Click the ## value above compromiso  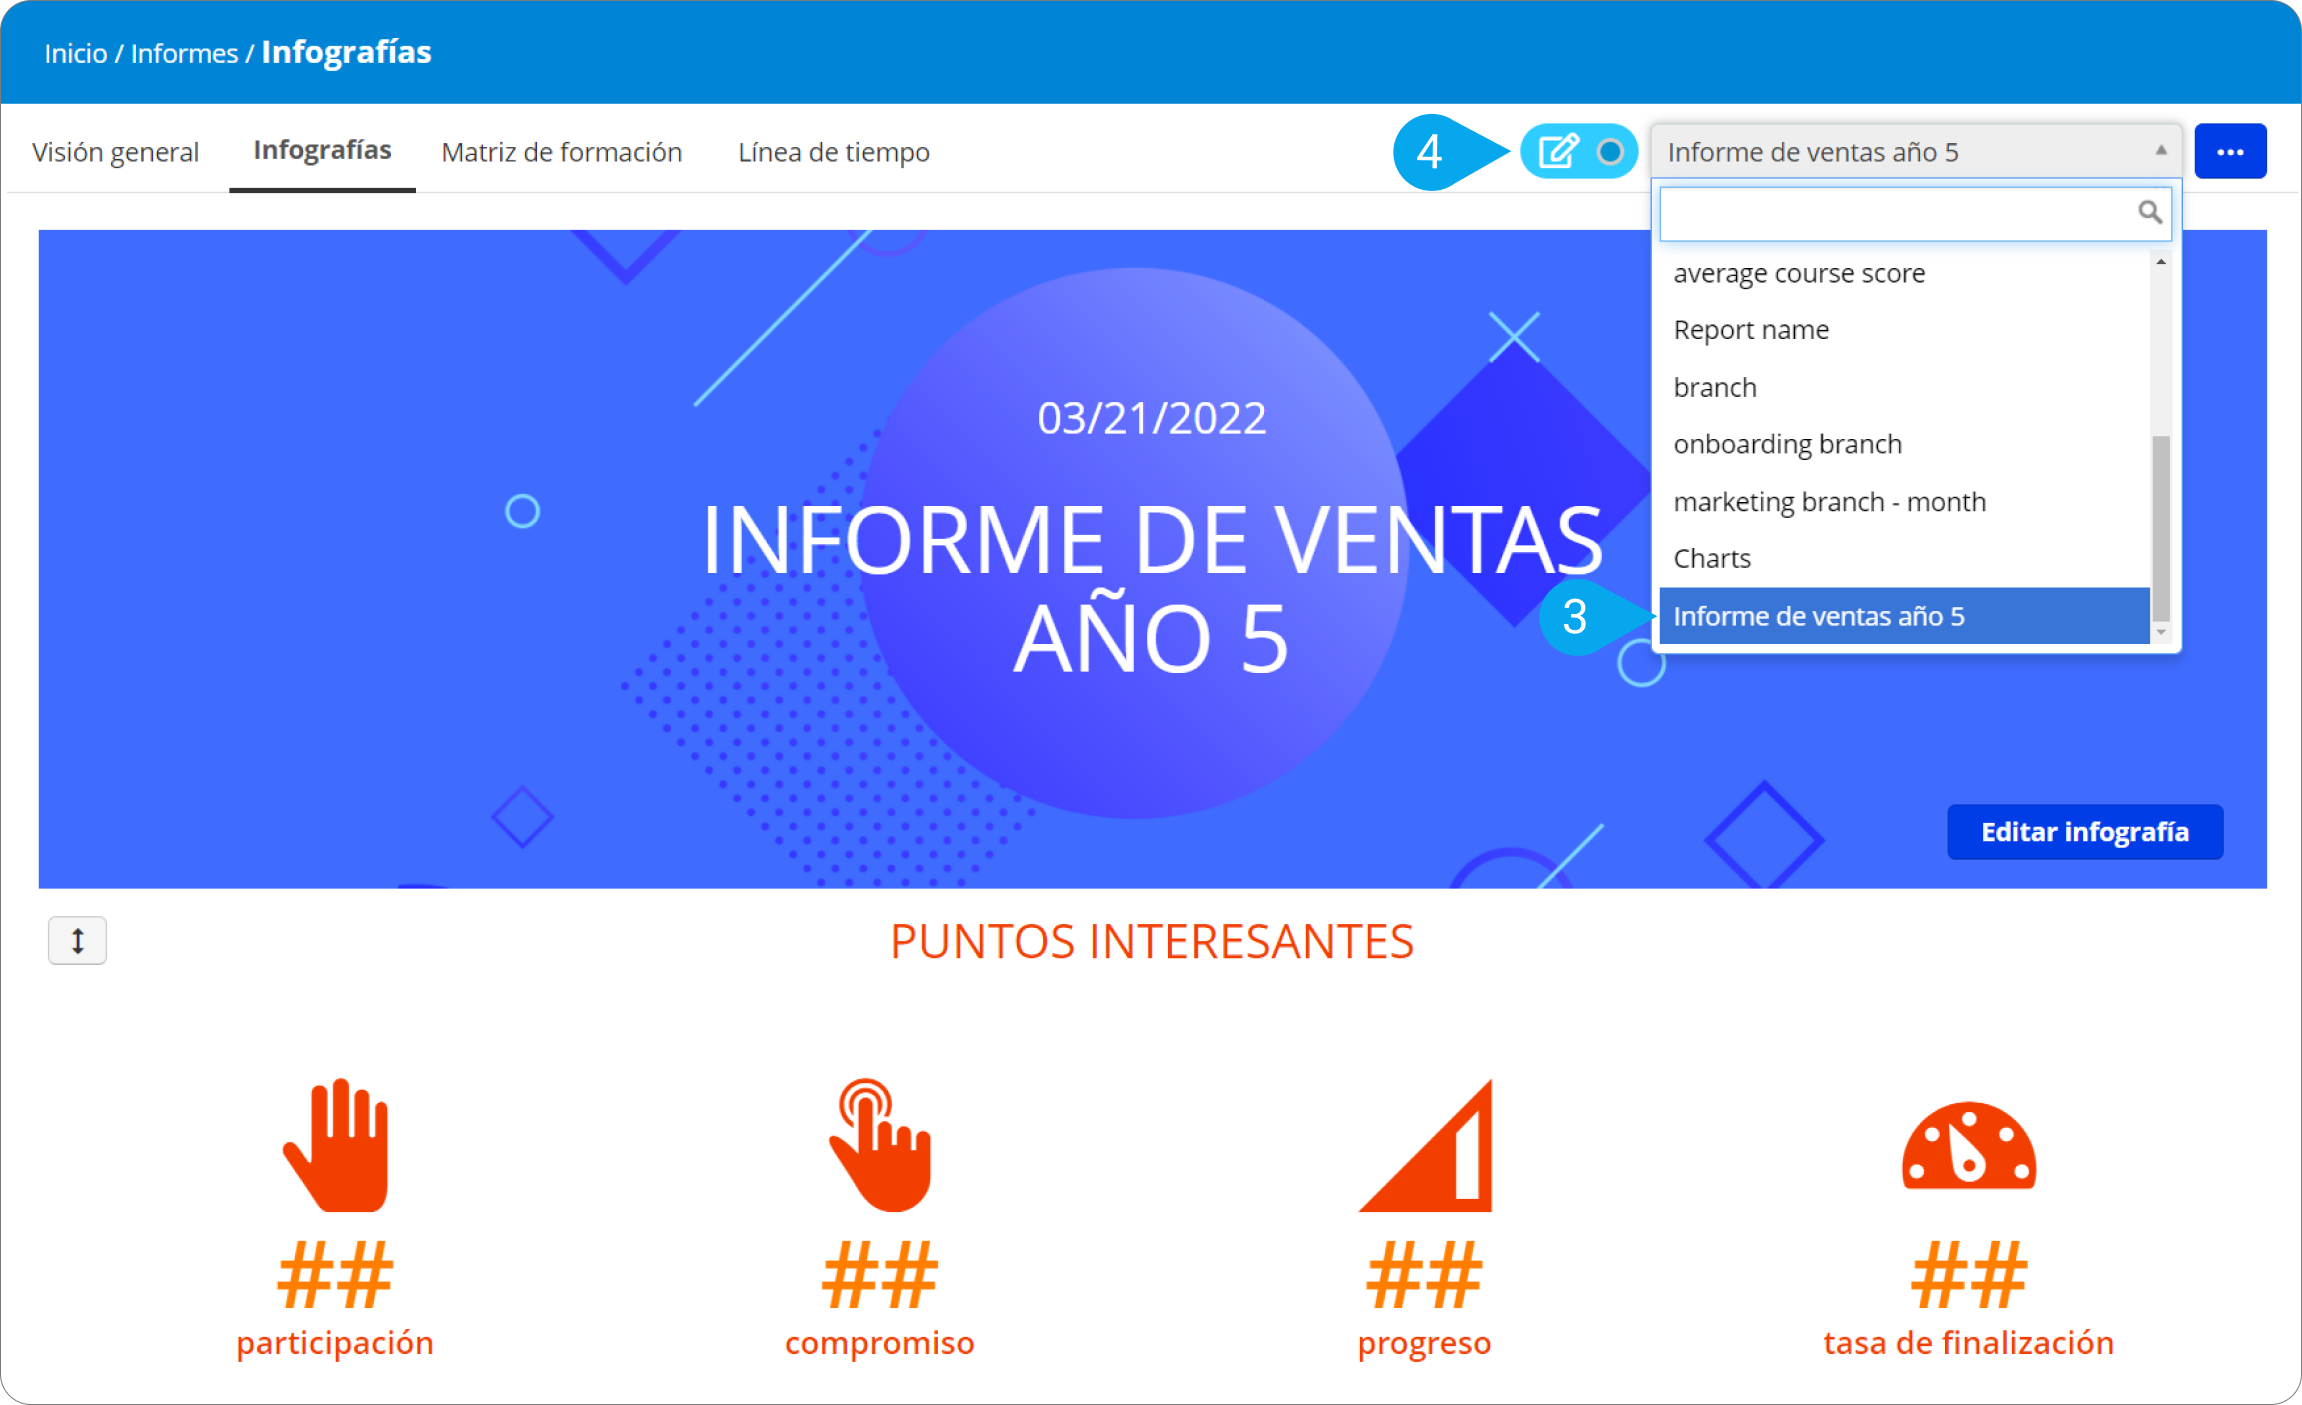tap(880, 1275)
